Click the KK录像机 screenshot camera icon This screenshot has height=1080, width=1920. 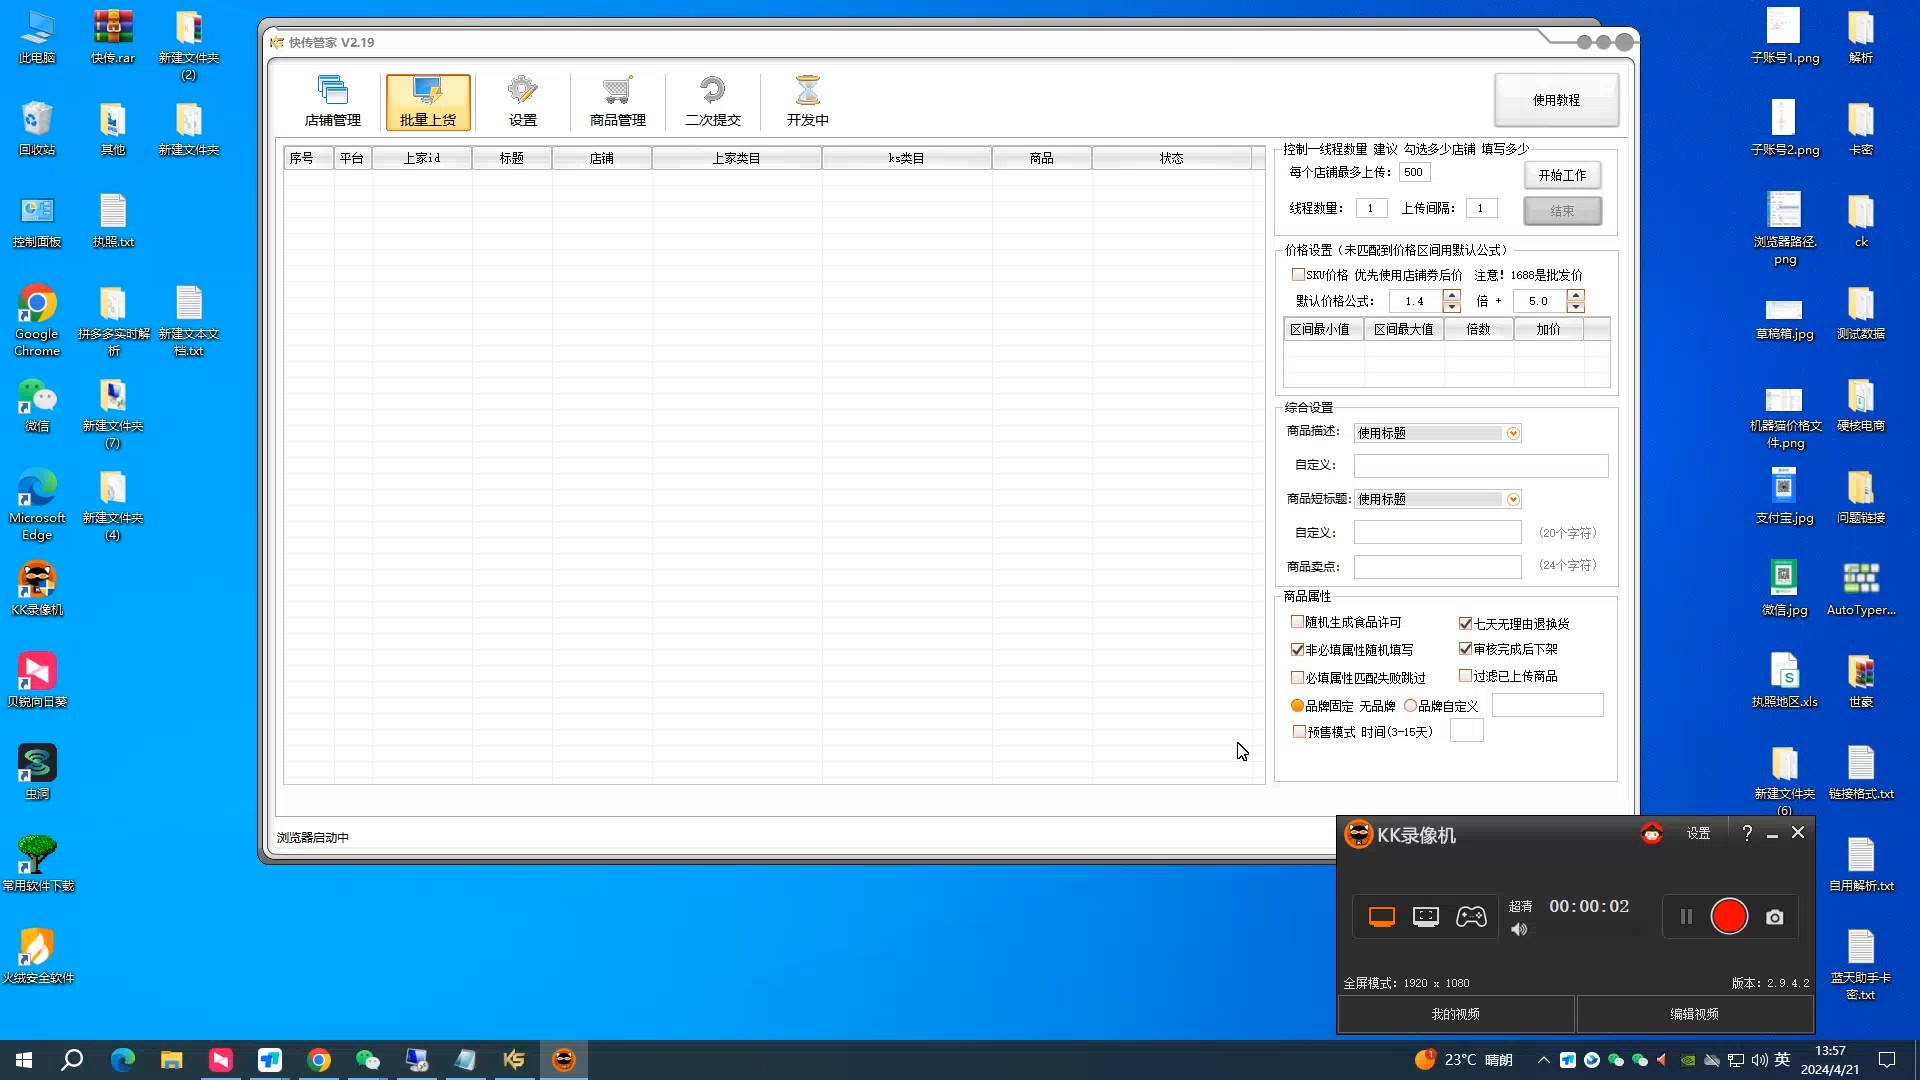coord(1774,917)
